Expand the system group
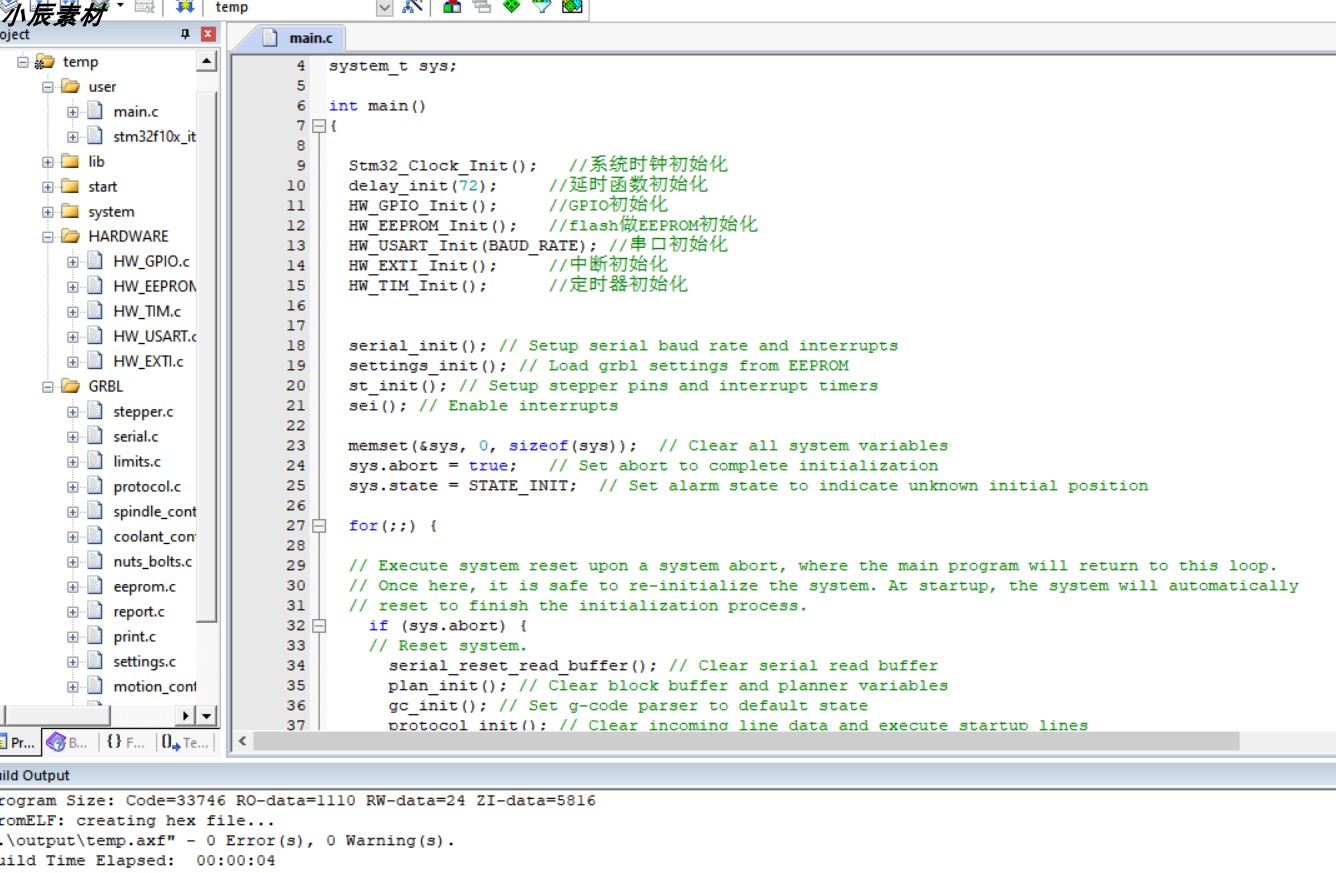 point(47,212)
